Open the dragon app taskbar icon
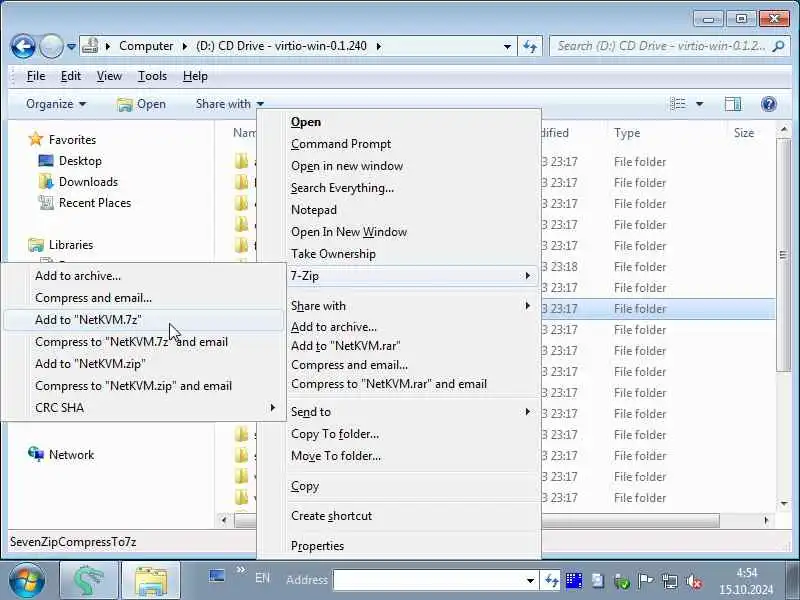The image size is (800, 600). [89, 580]
